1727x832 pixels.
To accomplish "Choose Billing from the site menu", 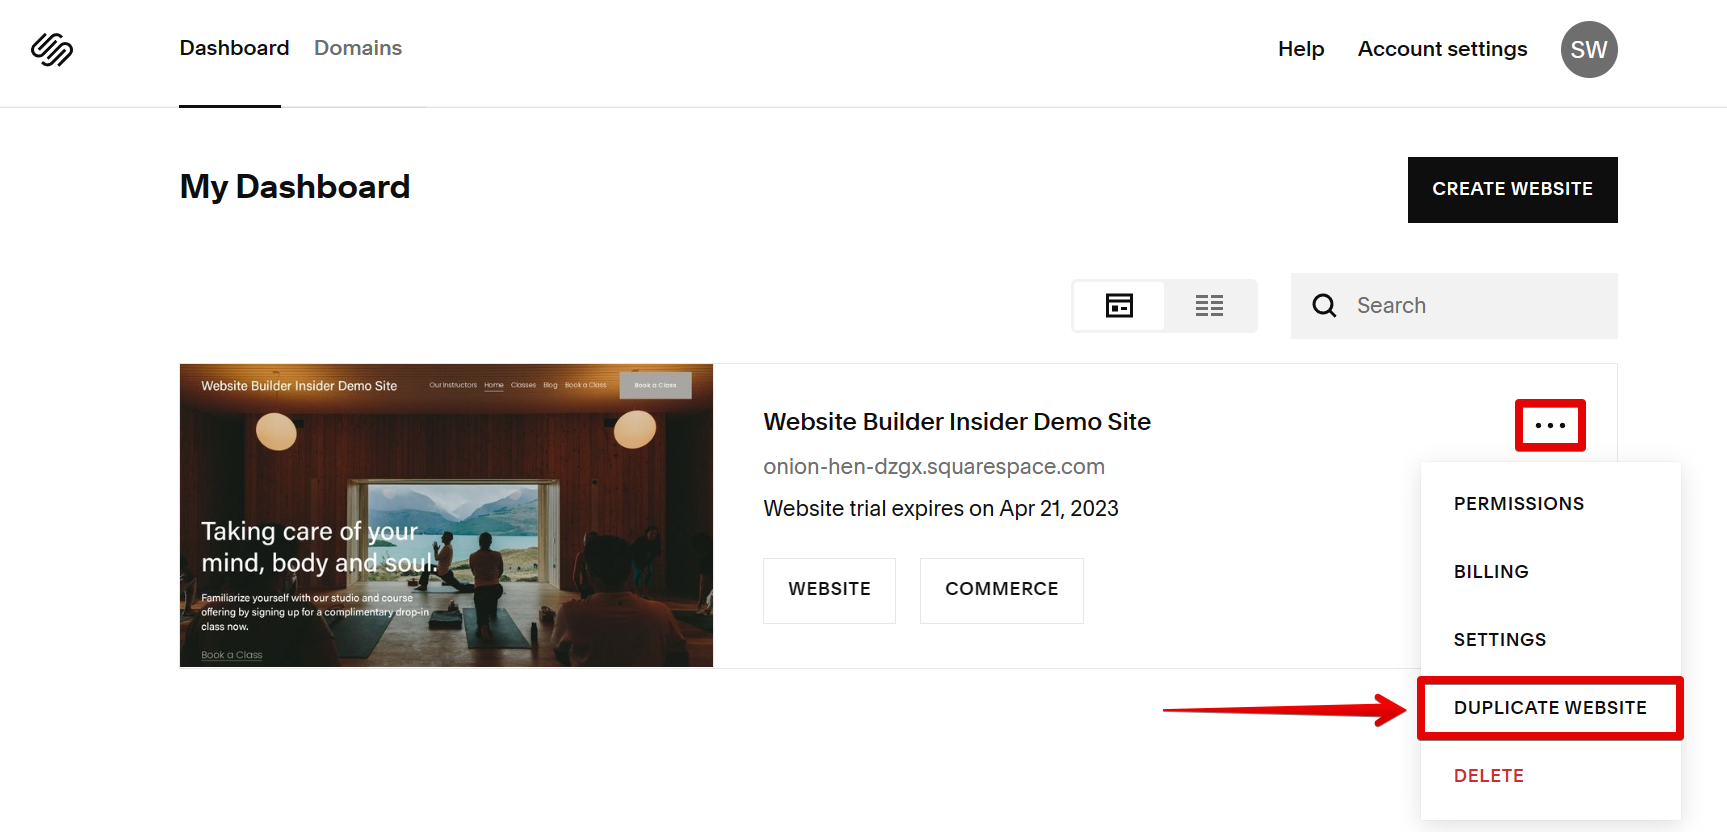I will 1491,572.
